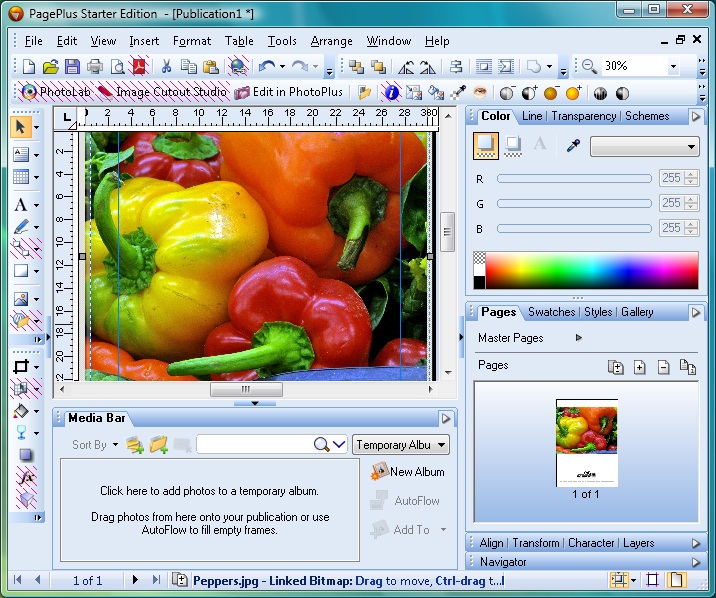Click the New Album button
Image resolution: width=716 pixels, height=598 pixels.
[408, 472]
